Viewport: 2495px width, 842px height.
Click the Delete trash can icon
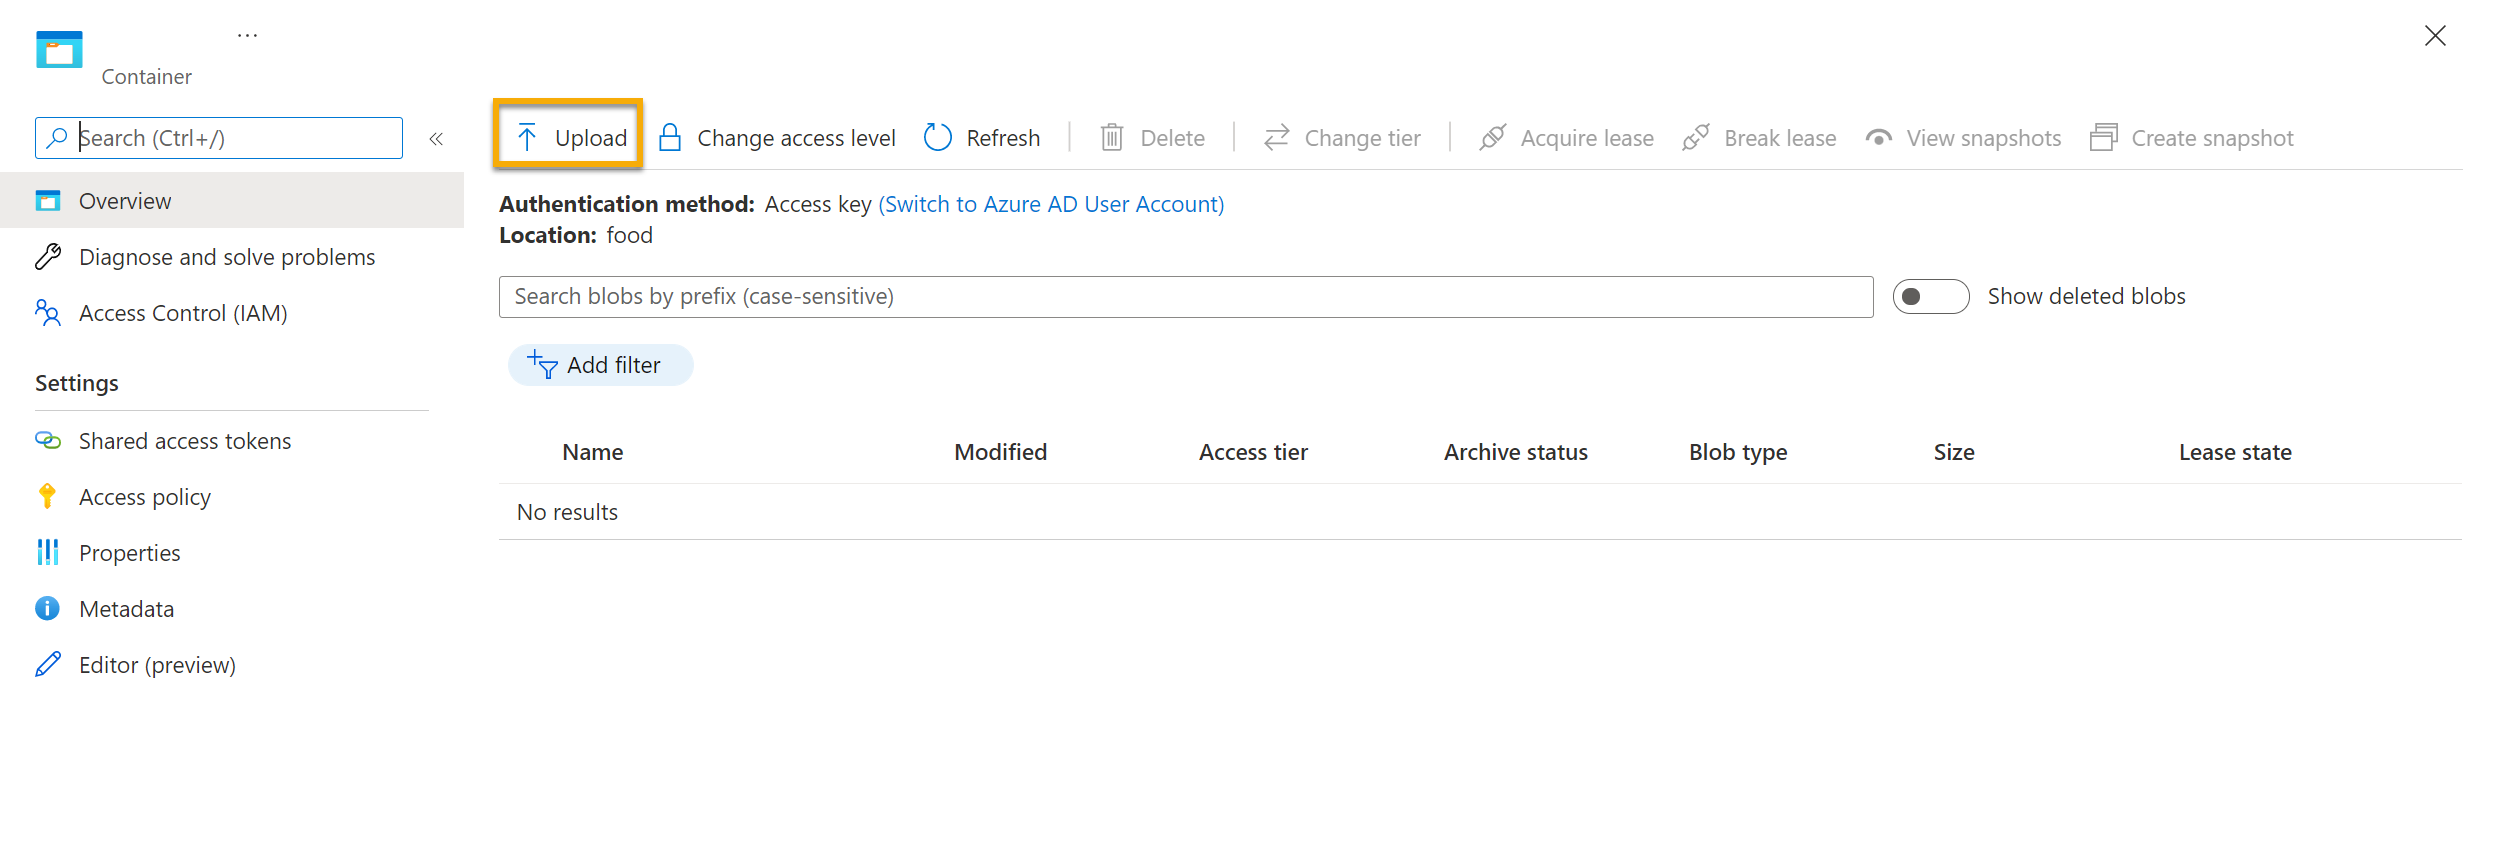click(1111, 138)
